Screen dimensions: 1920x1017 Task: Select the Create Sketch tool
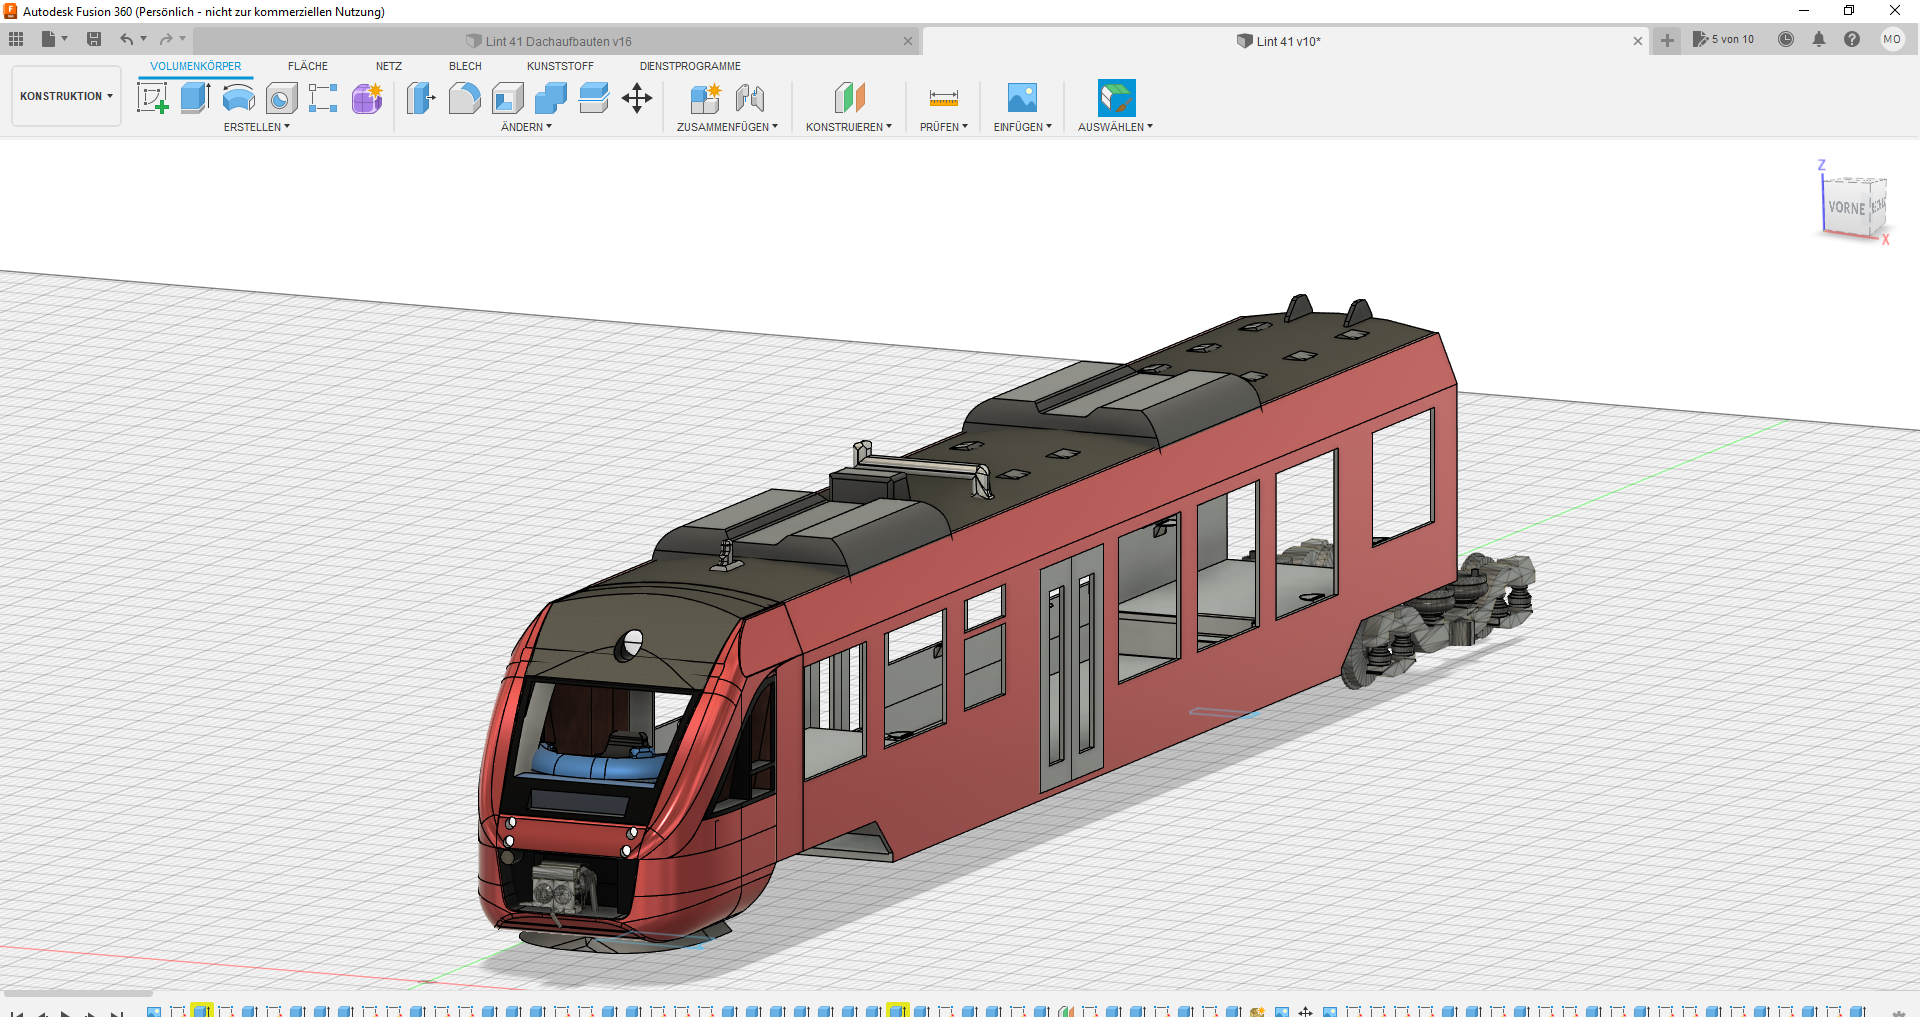coord(152,98)
